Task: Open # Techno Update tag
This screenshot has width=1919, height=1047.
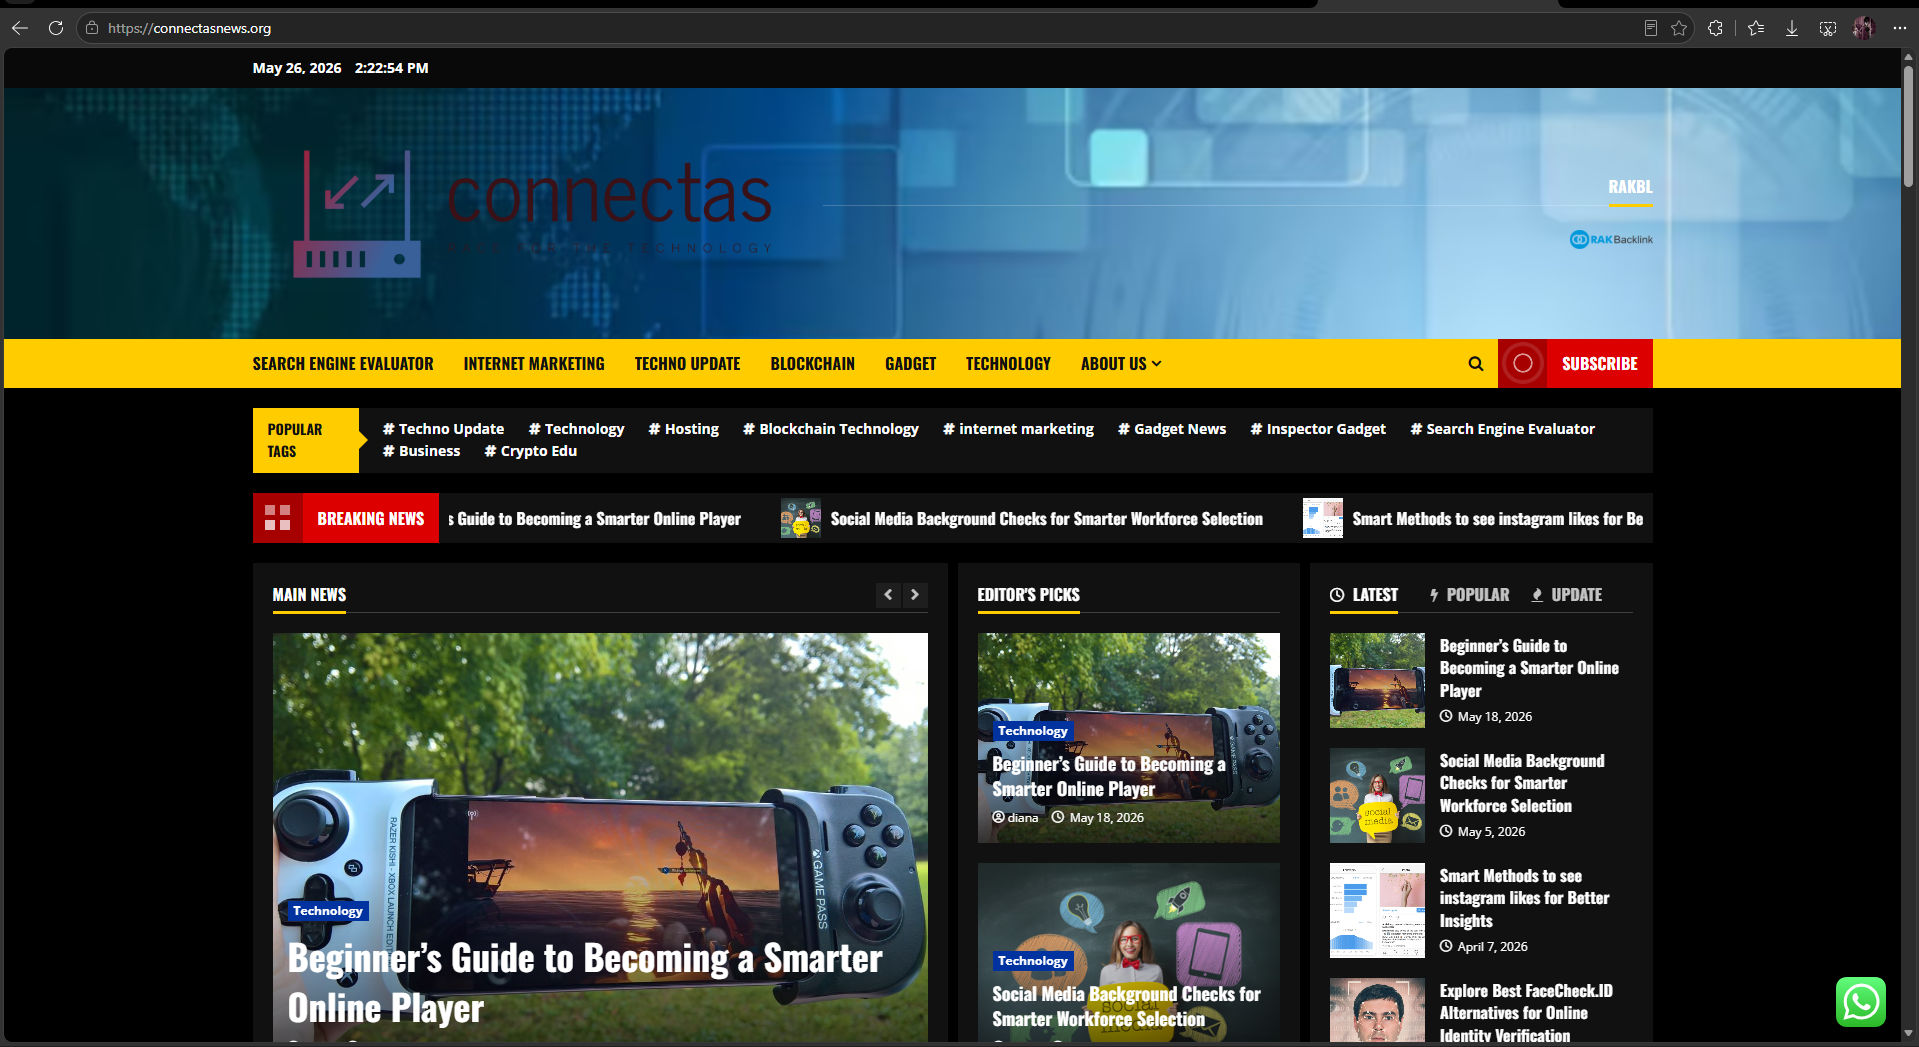Action: 443,429
